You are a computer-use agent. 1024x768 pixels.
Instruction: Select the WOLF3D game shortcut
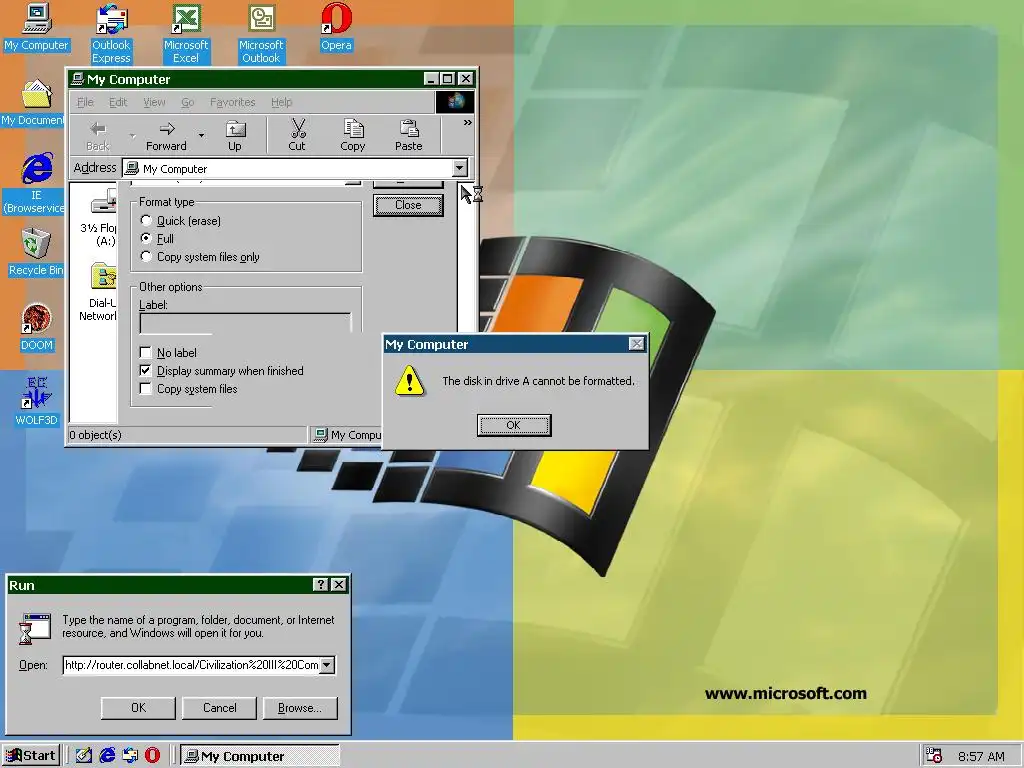36,402
